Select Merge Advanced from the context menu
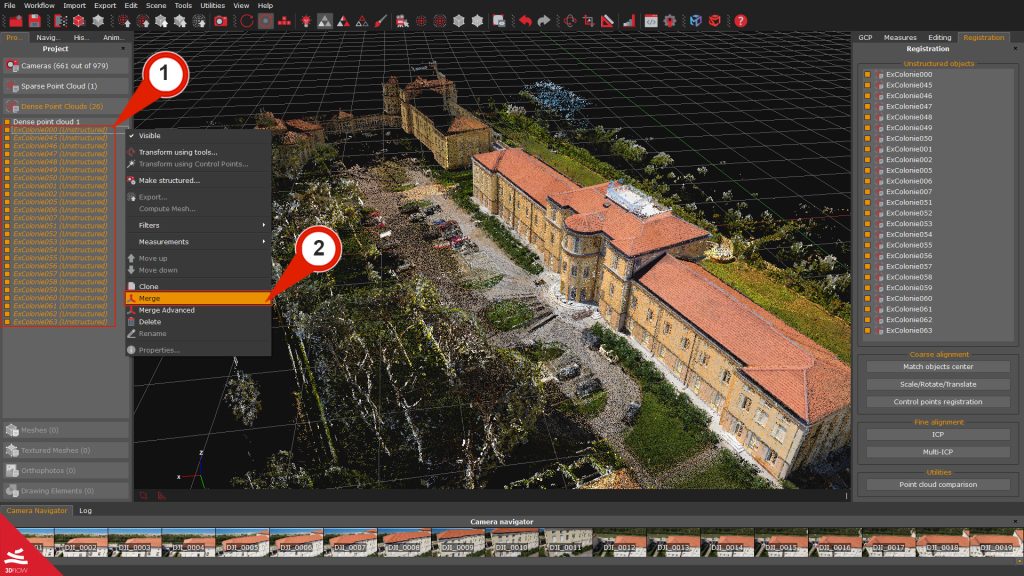Screen dimensions: 1024x576 point(165,310)
